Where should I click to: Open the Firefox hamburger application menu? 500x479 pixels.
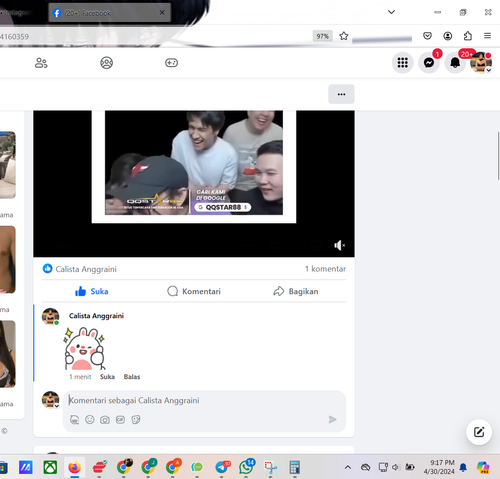pos(487,36)
